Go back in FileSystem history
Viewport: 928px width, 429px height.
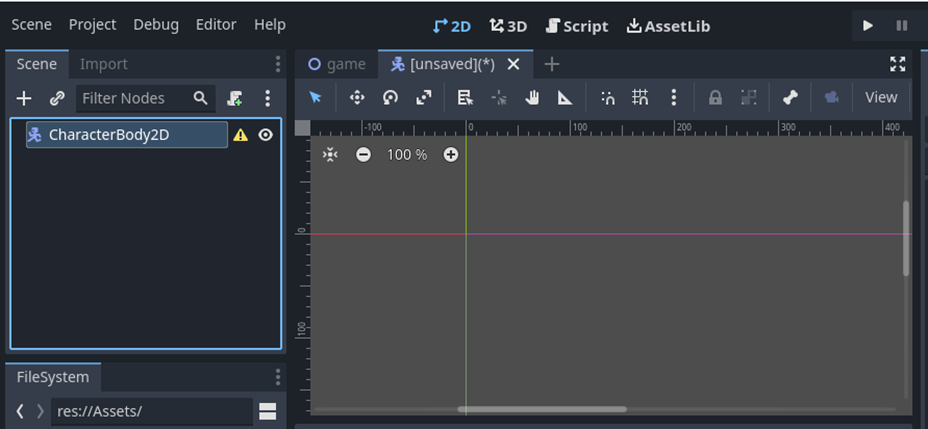tap(20, 411)
